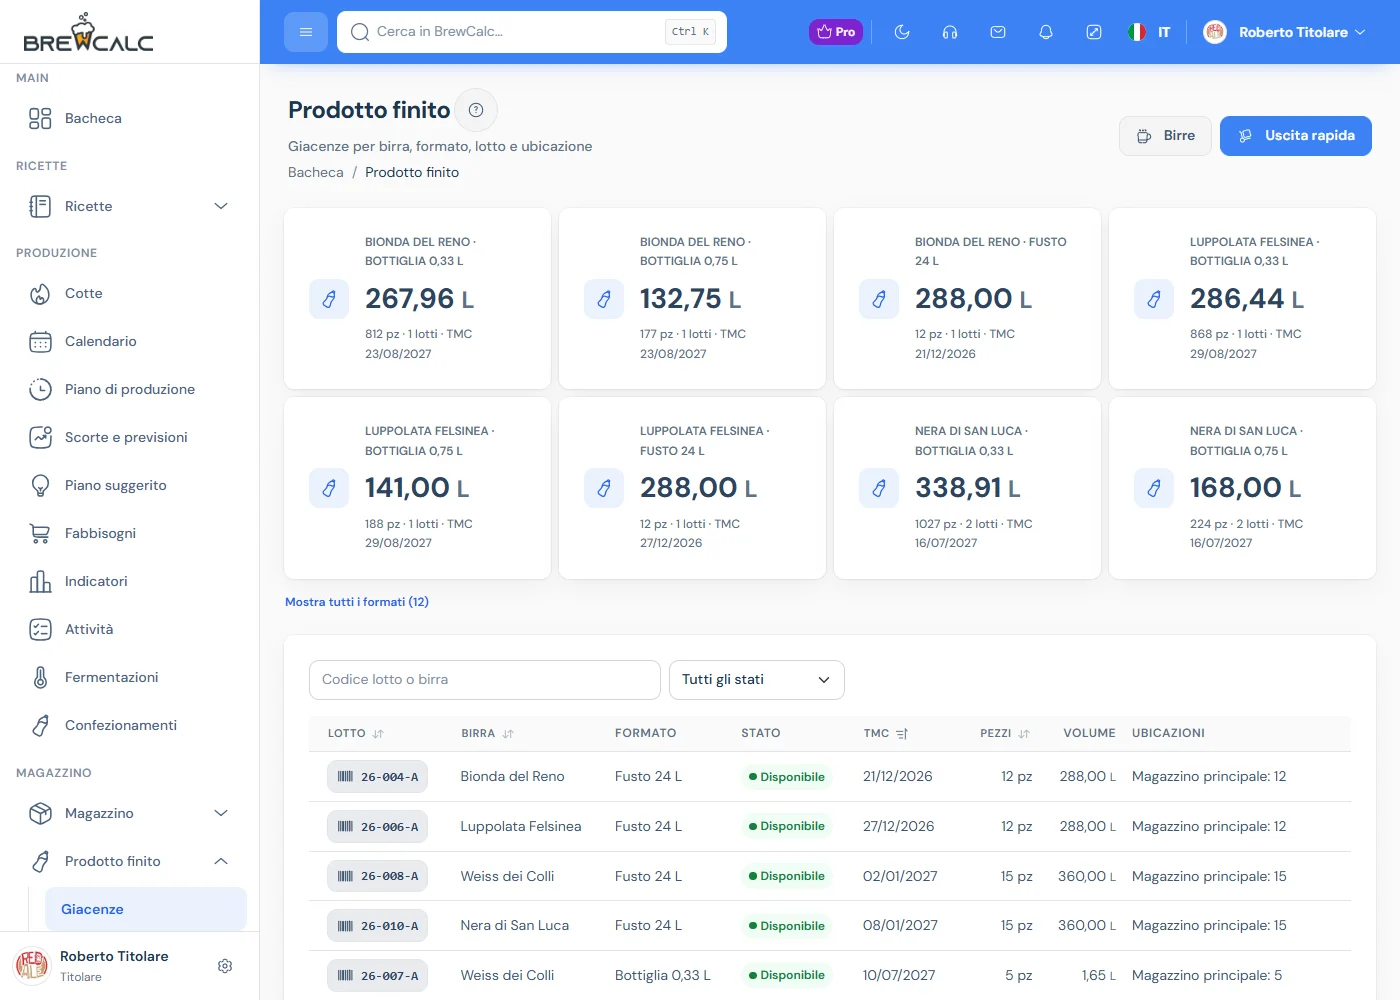Open Cotte in the sidebar
1400x1000 pixels.
pos(130,293)
